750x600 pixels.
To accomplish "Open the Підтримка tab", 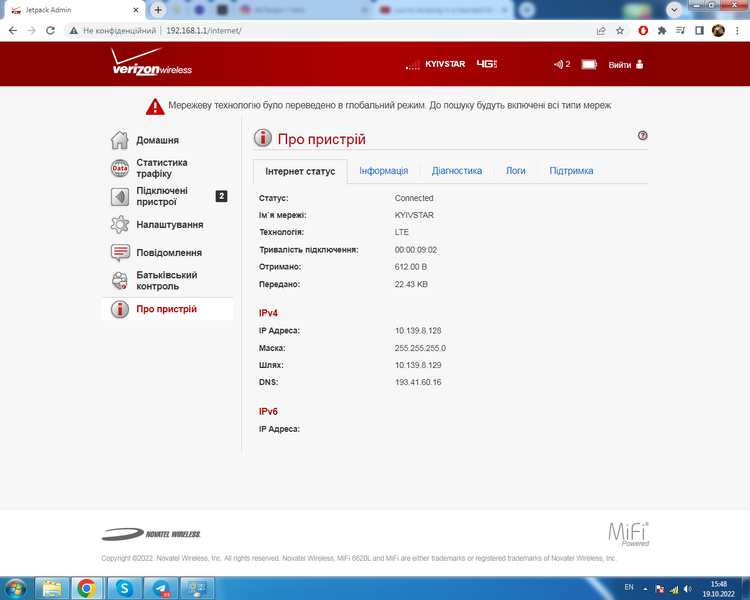I will click(x=571, y=171).
